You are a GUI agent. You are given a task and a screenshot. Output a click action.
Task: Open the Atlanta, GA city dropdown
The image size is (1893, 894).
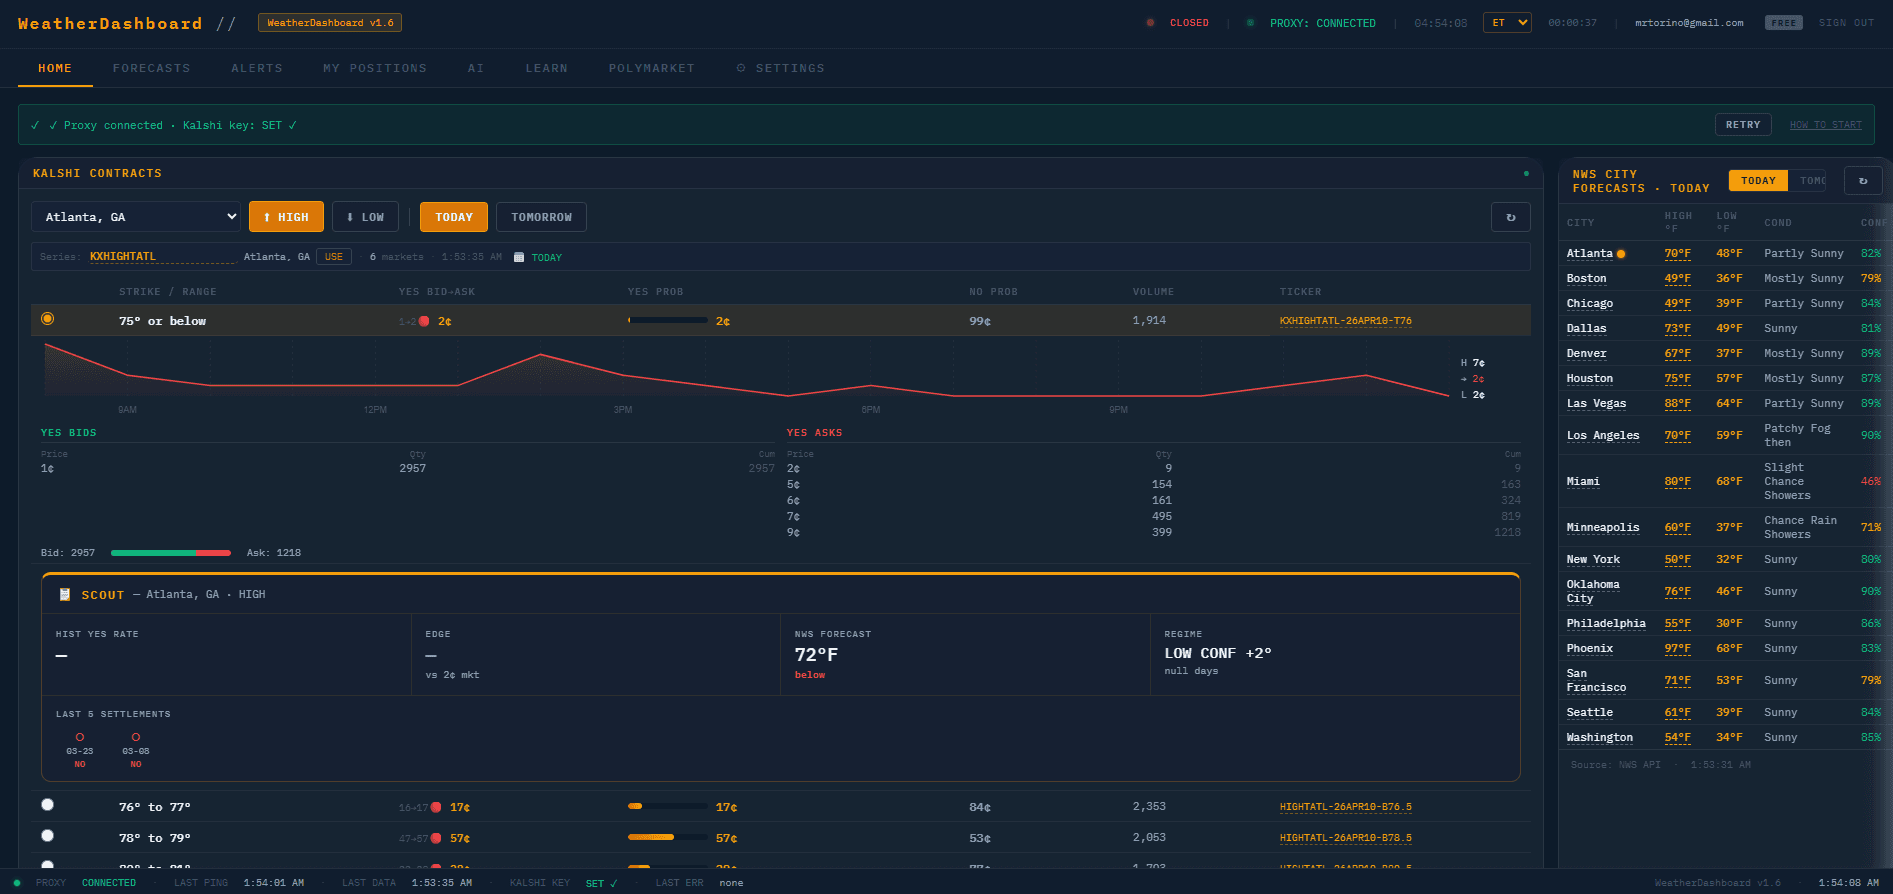136,217
